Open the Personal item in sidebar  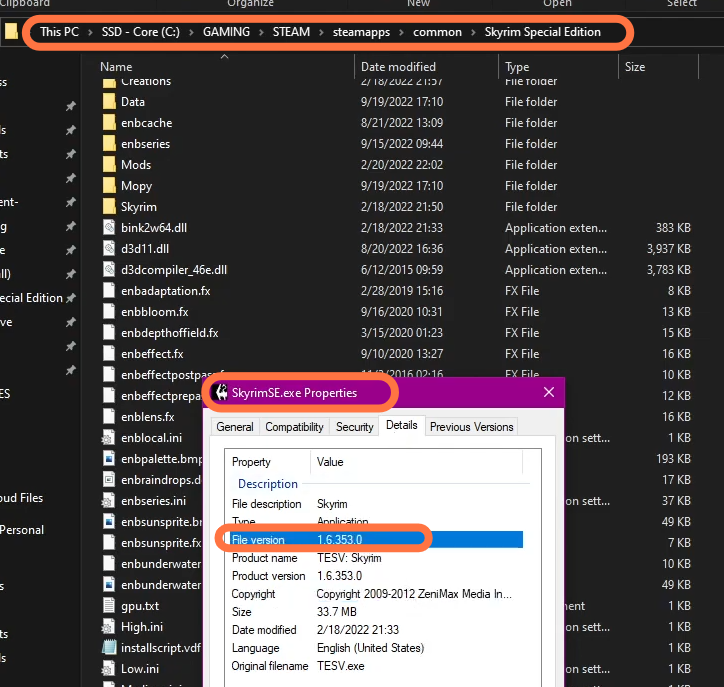pyautogui.click(x=22, y=530)
